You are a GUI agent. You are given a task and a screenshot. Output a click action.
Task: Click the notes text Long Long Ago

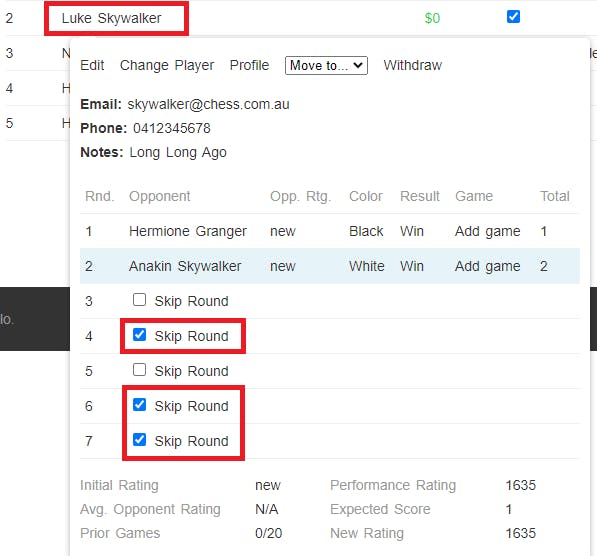(x=178, y=152)
